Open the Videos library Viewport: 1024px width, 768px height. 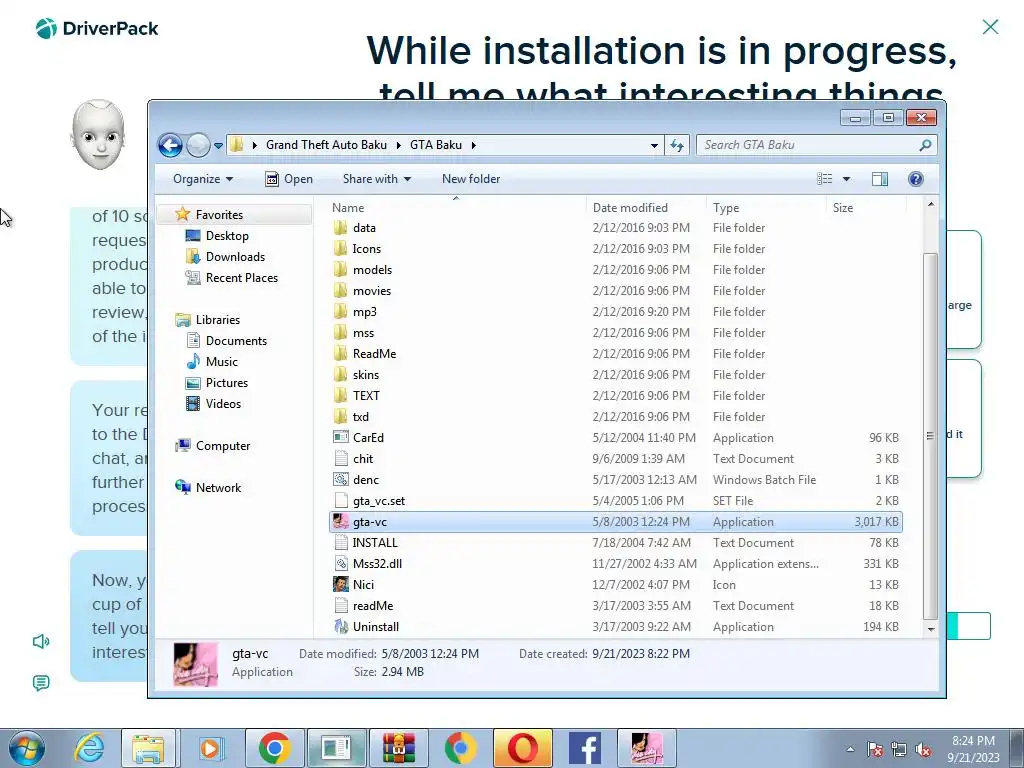(x=223, y=404)
